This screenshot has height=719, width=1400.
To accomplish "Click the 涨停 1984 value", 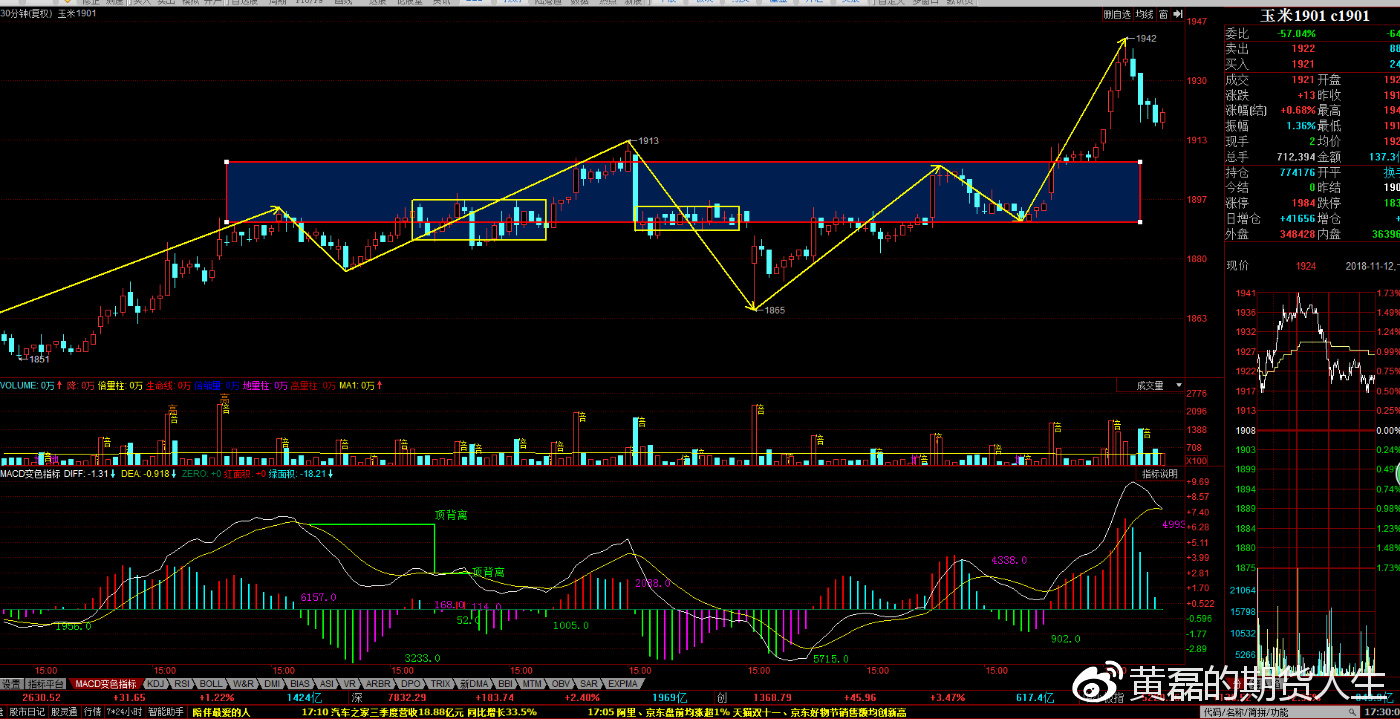I will pos(1303,203).
